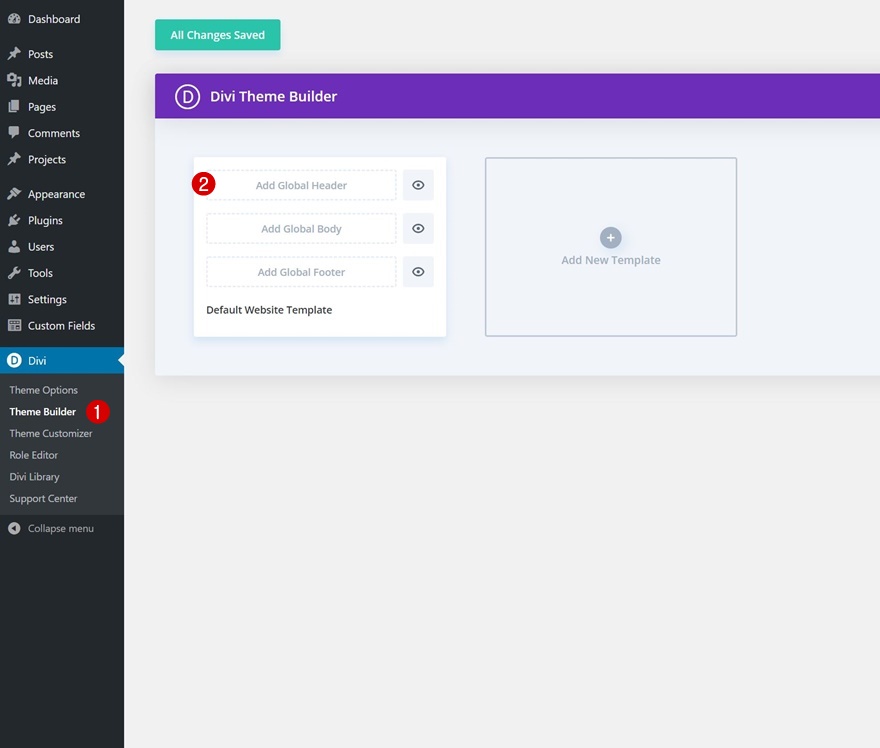Click the Settings icon in the admin menu
880x748 pixels.
(14, 299)
